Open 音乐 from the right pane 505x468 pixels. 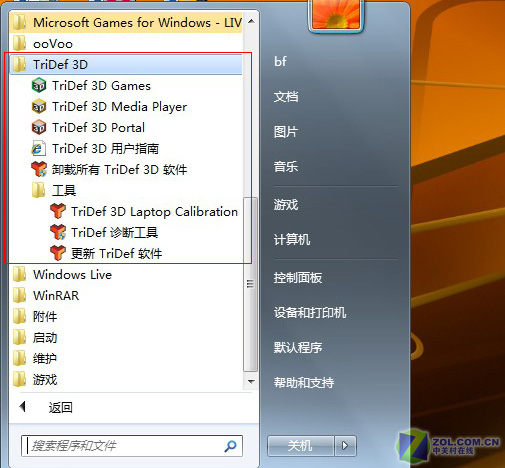click(x=286, y=166)
